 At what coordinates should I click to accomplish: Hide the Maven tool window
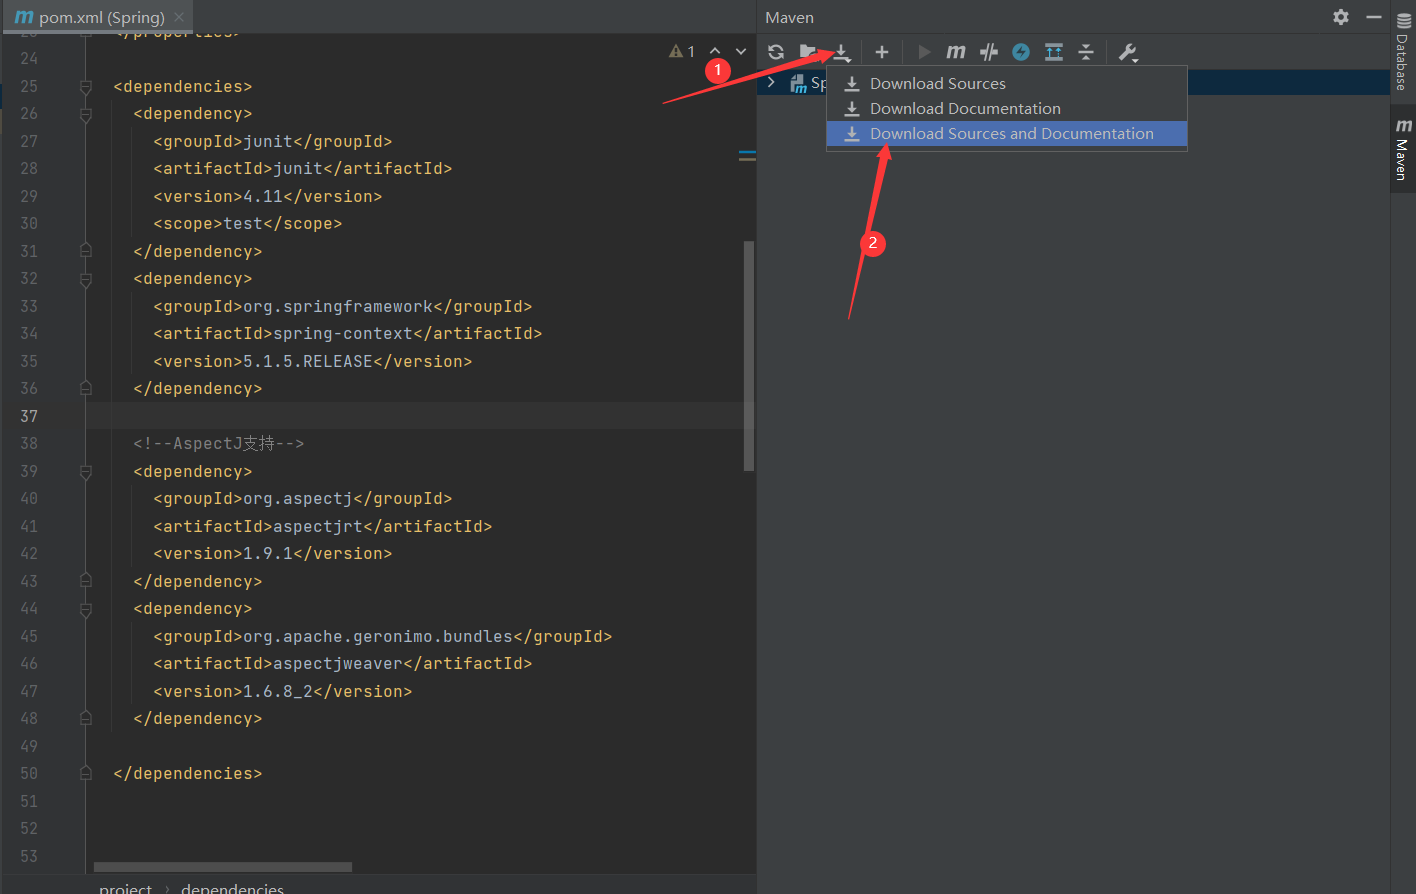pyautogui.click(x=1374, y=17)
